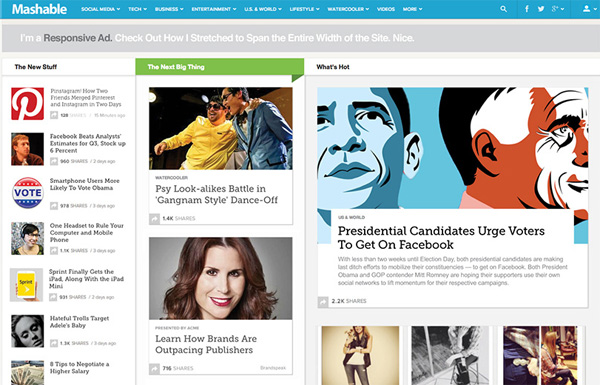Open Hateful Trolls Target Adele's Baby article
The height and width of the screenshot is (385, 600).
tap(79, 322)
